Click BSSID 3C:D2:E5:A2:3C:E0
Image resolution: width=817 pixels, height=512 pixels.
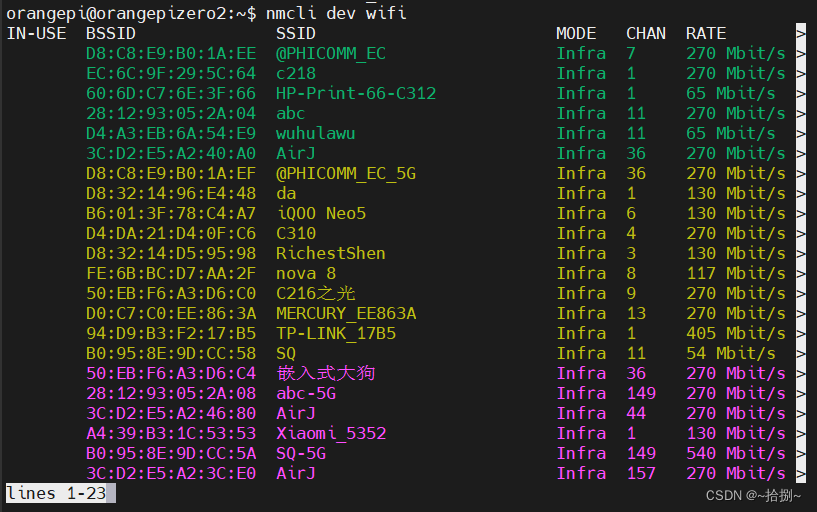(x=171, y=473)
